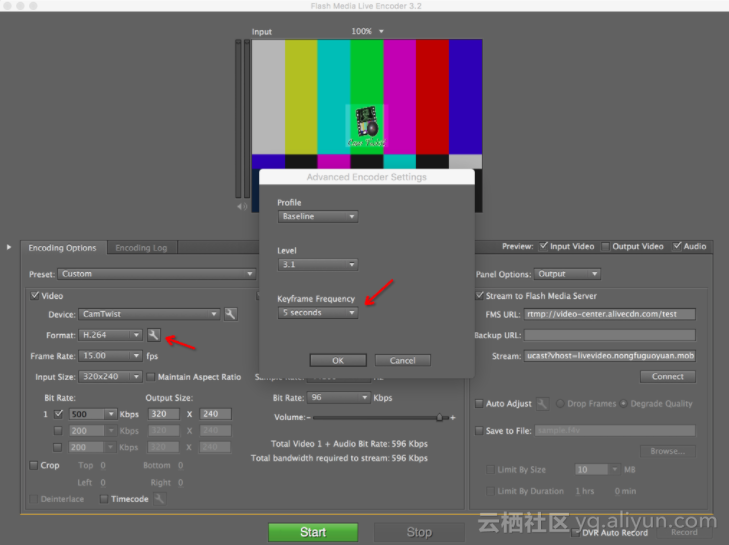Click the Stream name input field
Image resolution: width=729 pixels, height=545 pixels.
click(610, 356)
